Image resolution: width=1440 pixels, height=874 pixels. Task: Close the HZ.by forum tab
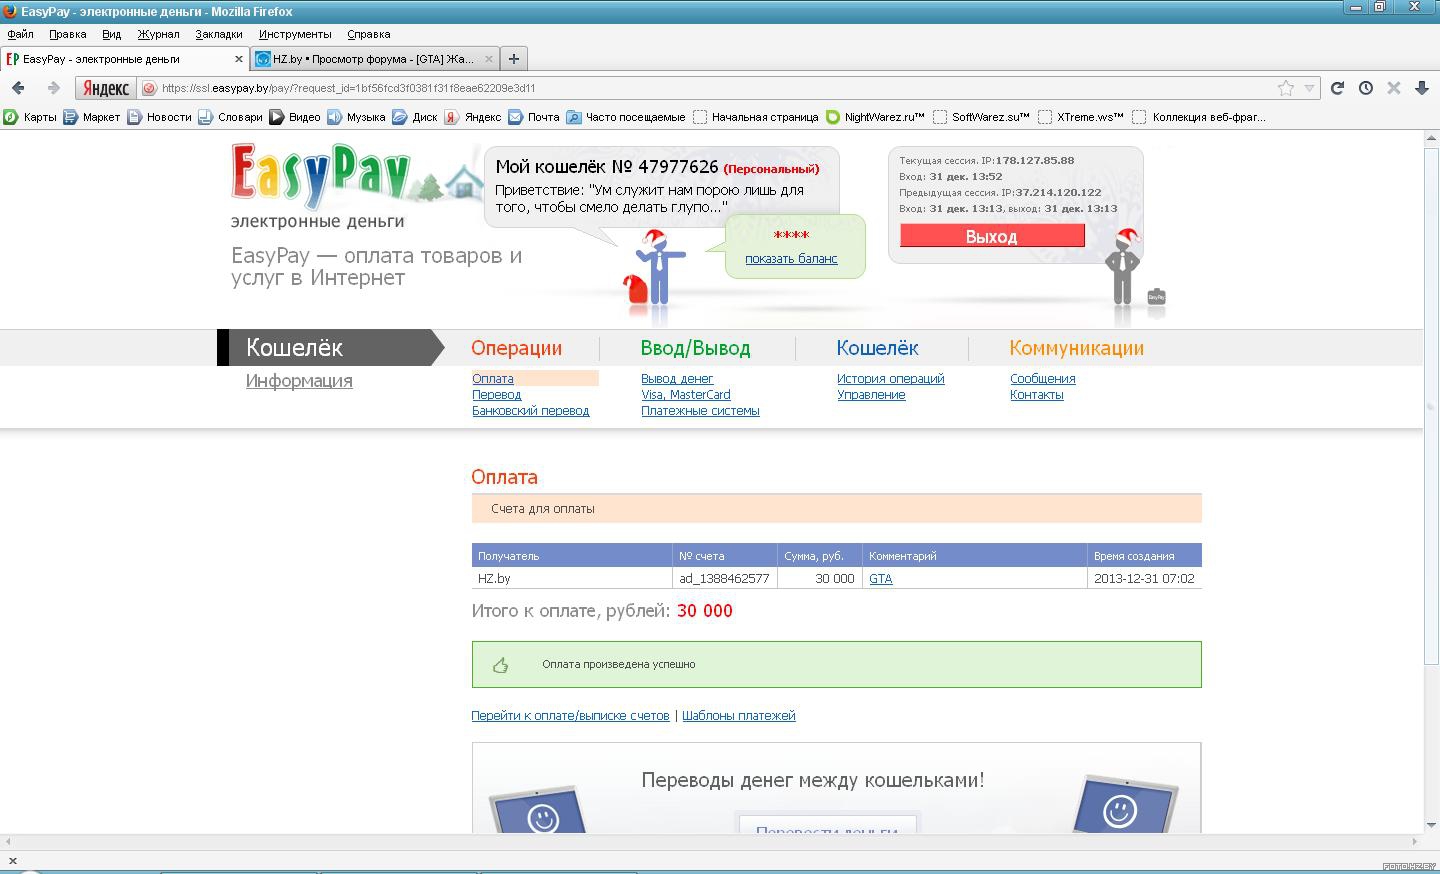point(490,59)
